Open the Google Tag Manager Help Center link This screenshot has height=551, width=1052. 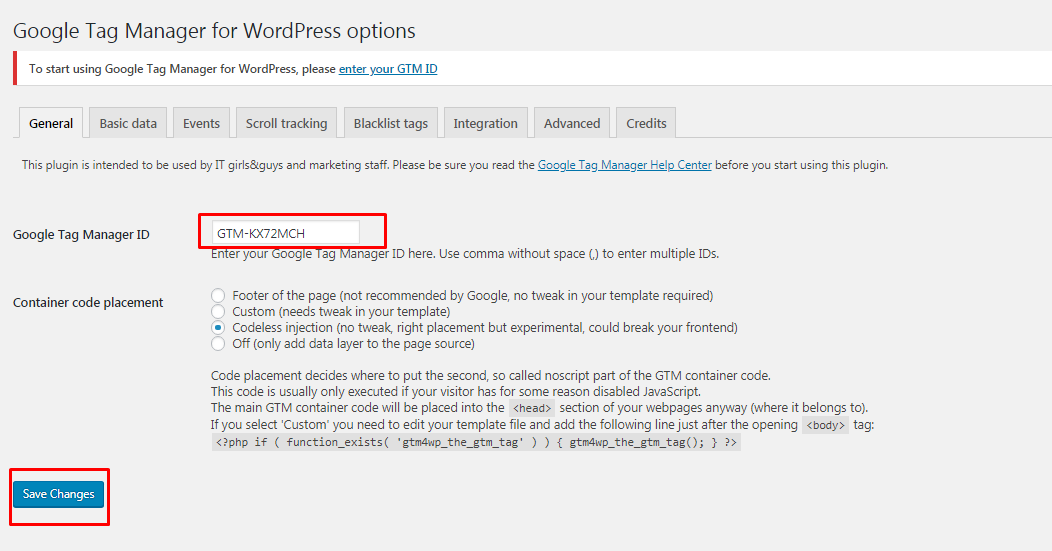pos(625,164)
